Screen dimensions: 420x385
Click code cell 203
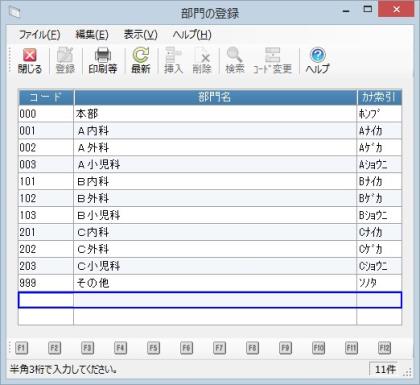[x=46, y=266]
